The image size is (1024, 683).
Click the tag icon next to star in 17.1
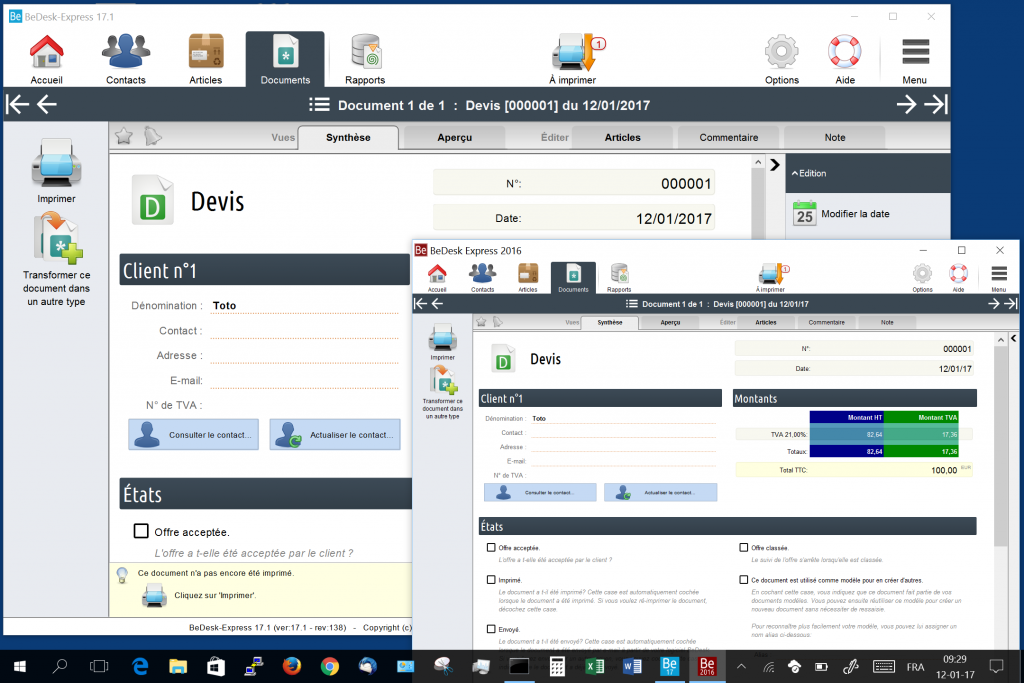[152, 136]
